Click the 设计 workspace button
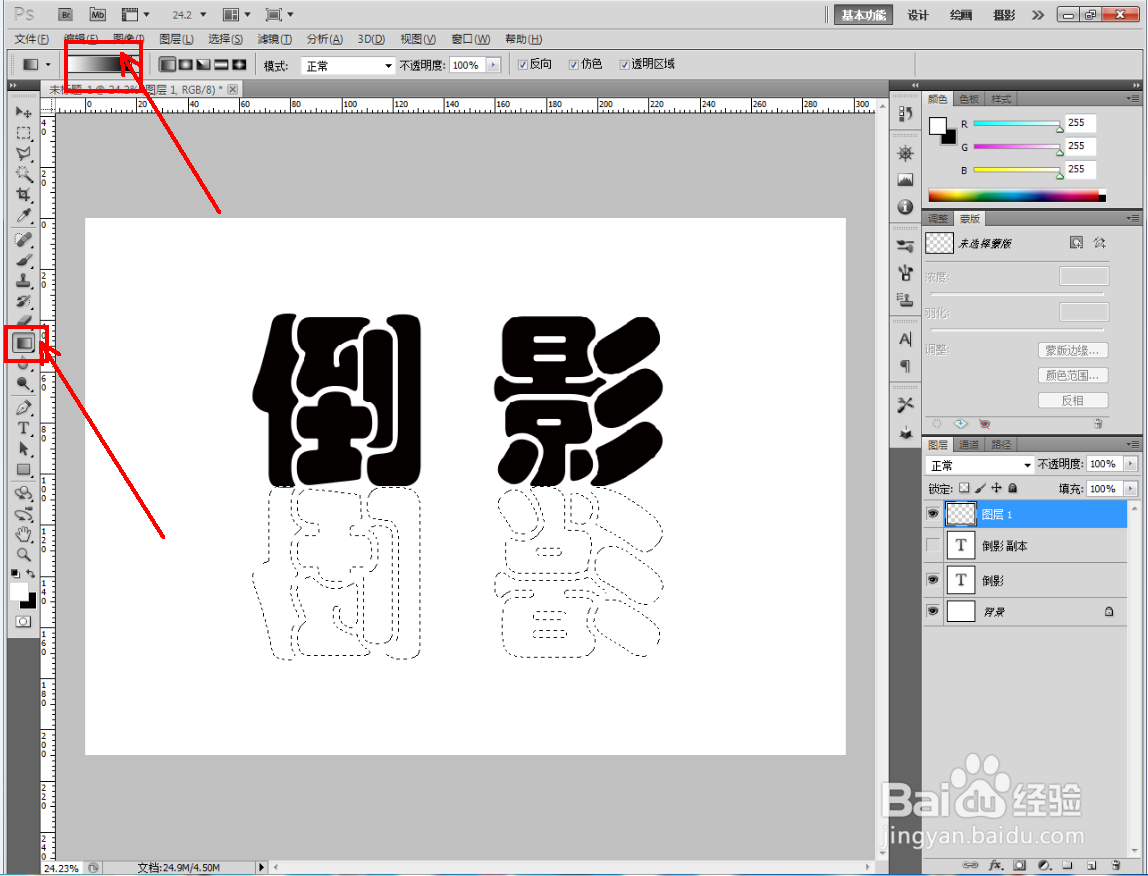The height and width of the screenshot is (876, 1148). pyautogui.click(x=918, y=15)
